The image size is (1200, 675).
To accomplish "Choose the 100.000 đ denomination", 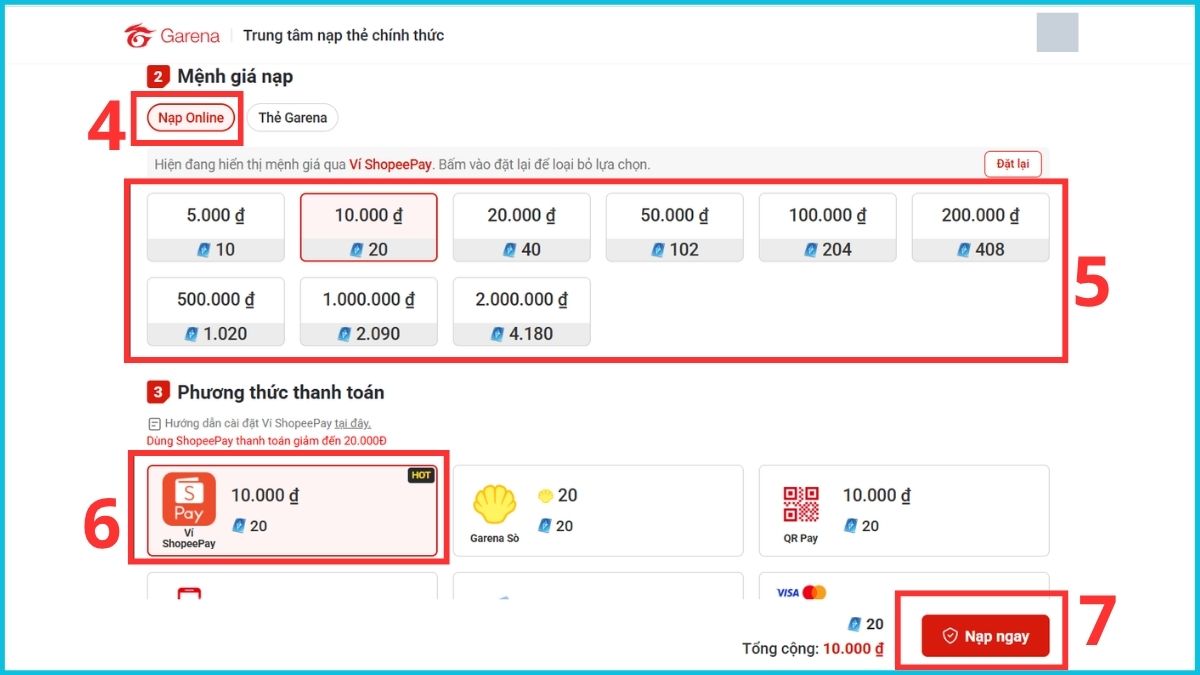I will [828, 227].
